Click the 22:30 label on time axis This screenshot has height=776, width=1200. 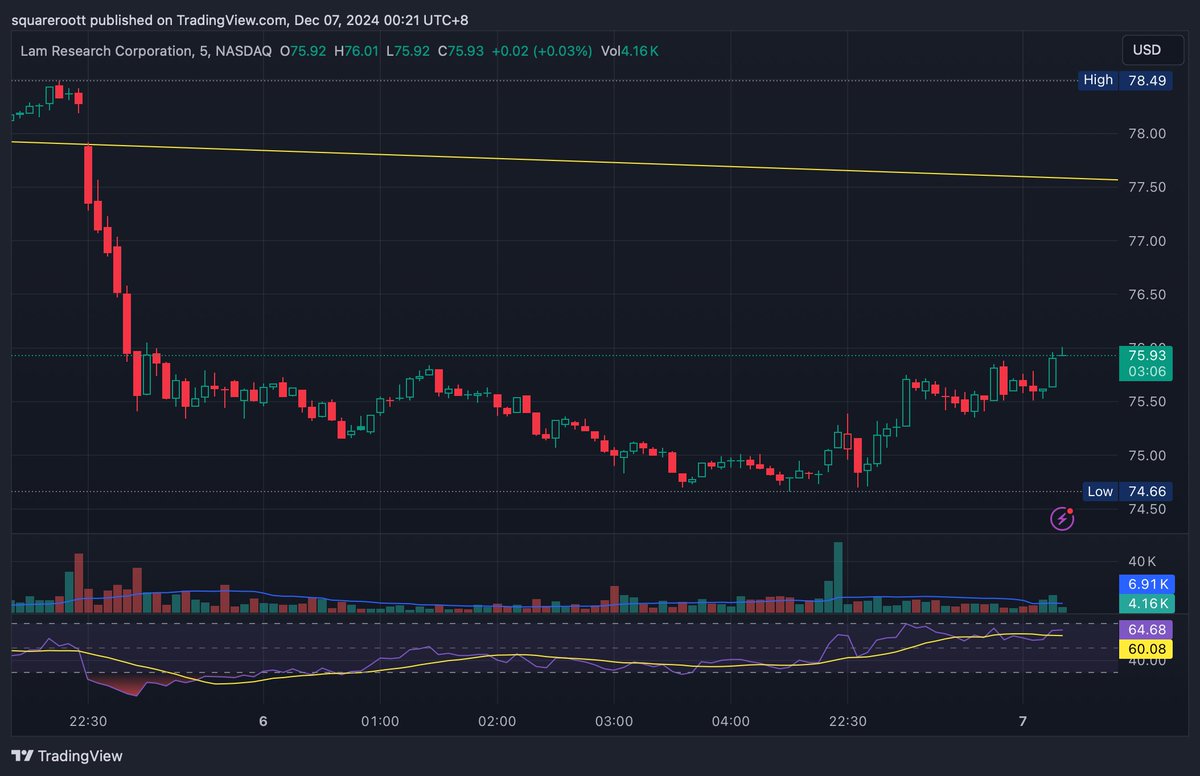pyautogui.click(x=87, y=721)
